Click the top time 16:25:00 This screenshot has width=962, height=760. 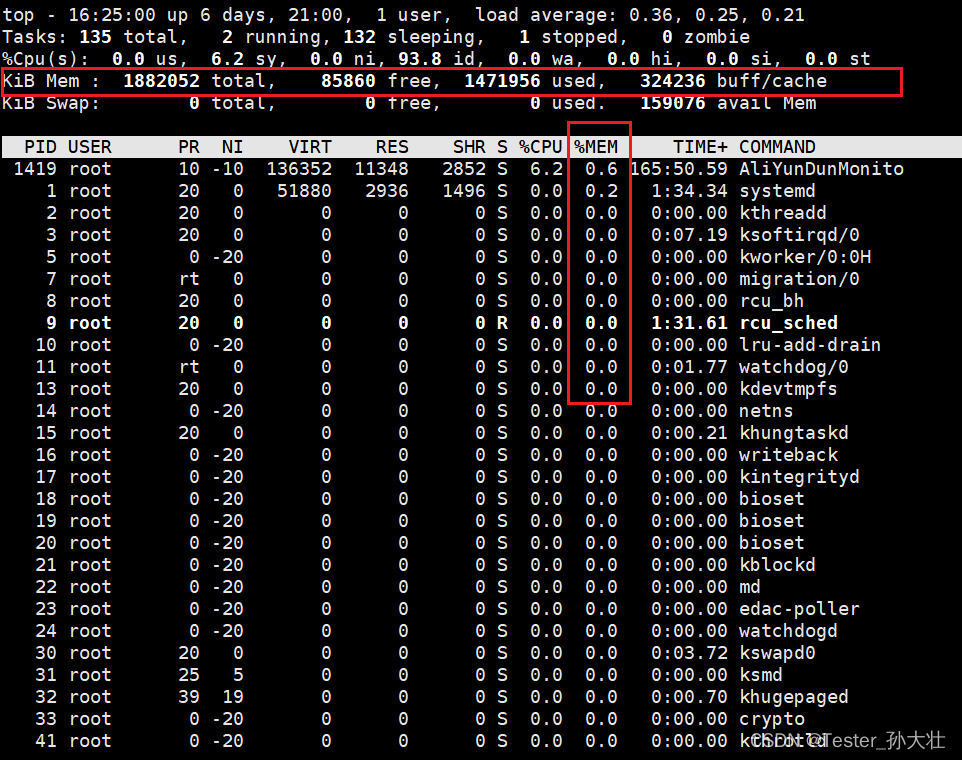pos(112,15)
